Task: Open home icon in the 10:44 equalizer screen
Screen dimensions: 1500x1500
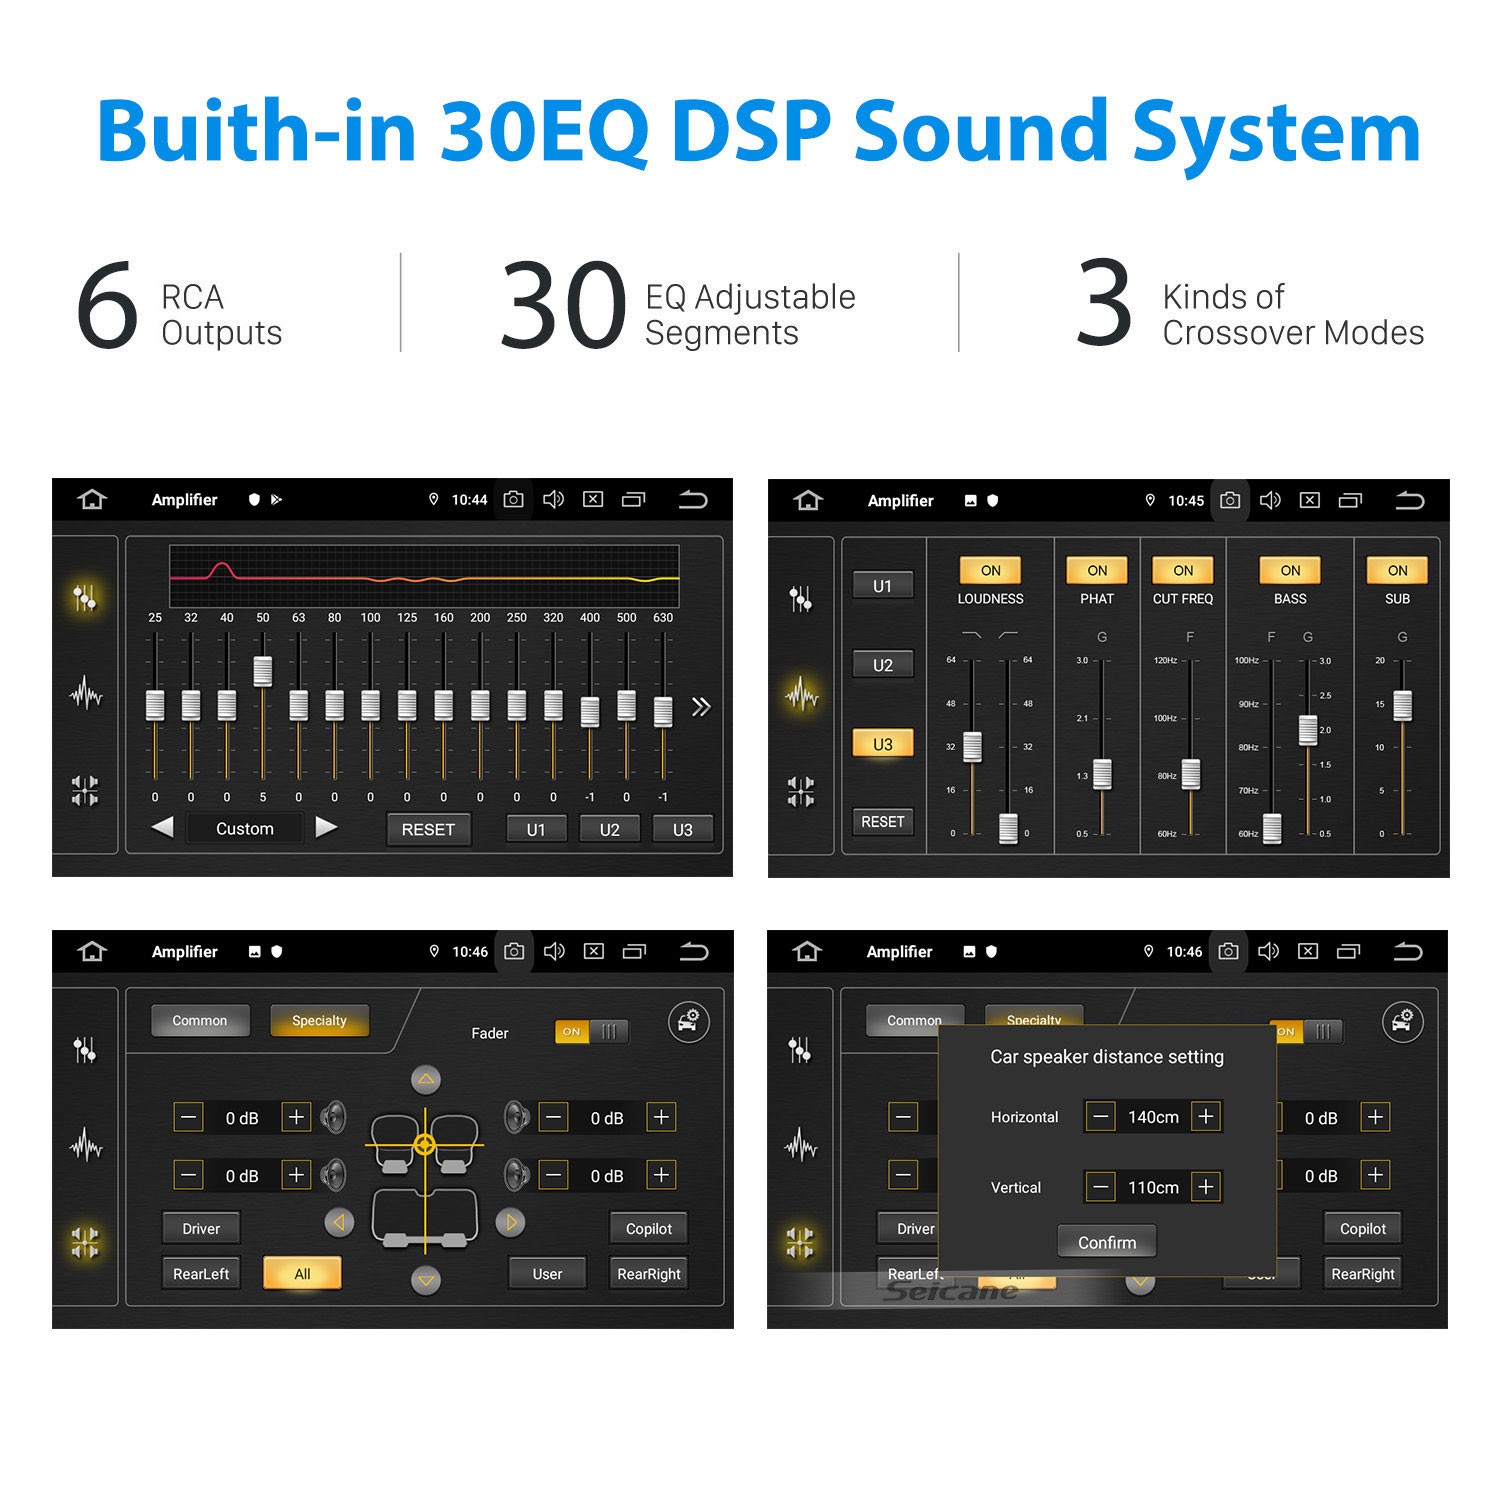Action: click(x=92, y=499)
